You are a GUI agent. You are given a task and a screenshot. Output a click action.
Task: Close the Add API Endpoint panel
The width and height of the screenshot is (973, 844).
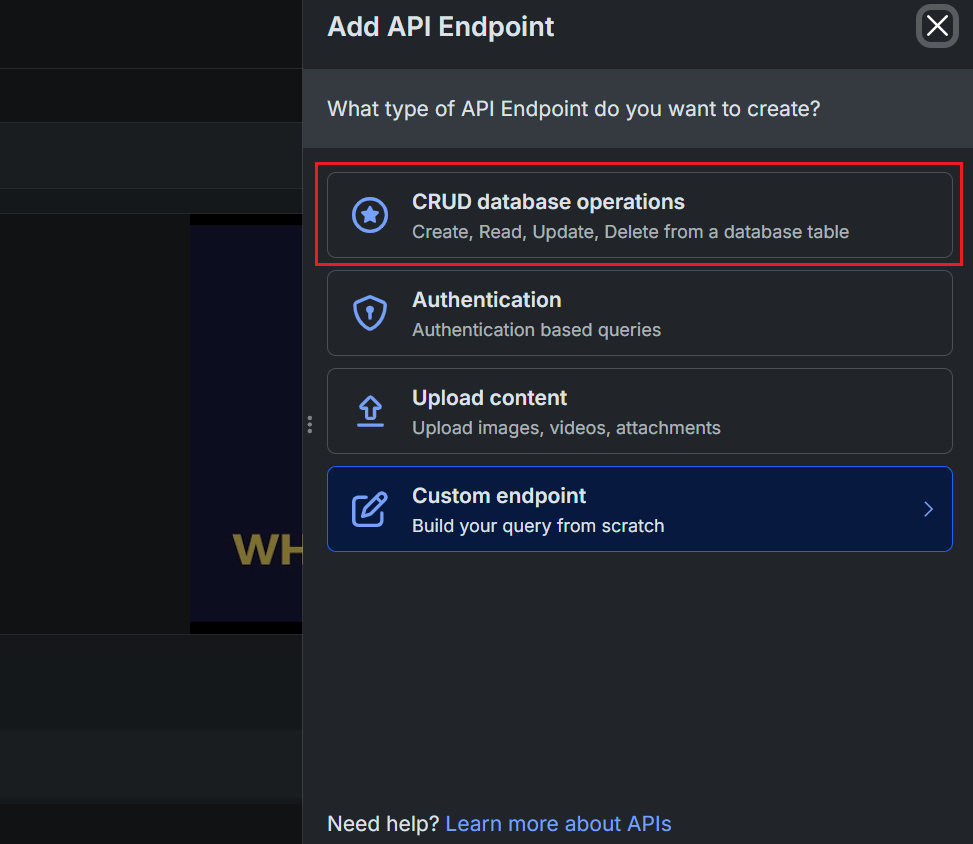pyautogui.click(x=937, y=26)
